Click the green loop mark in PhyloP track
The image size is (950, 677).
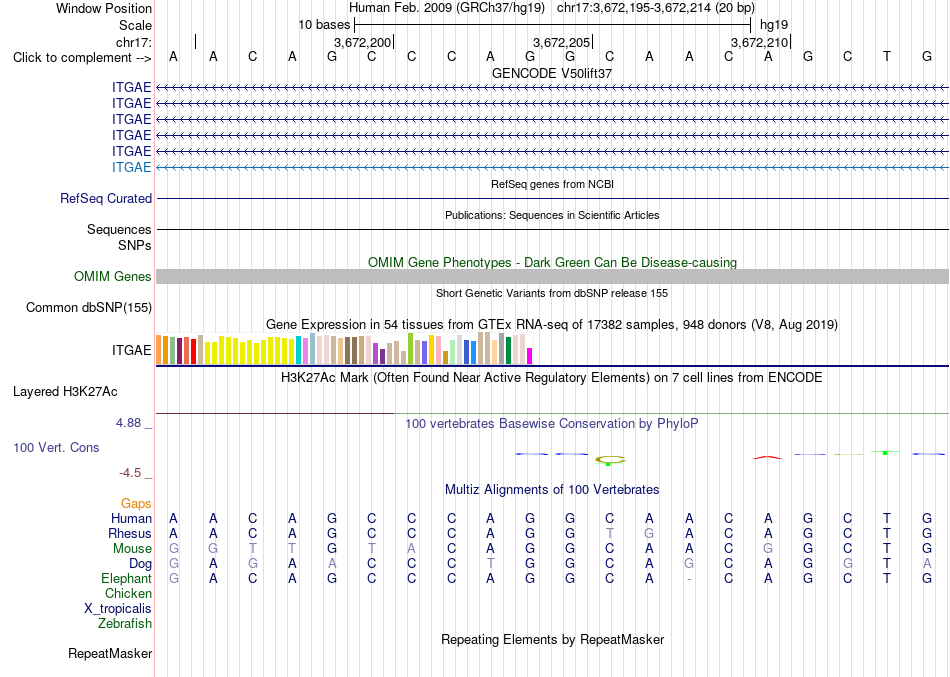[610, 460]
